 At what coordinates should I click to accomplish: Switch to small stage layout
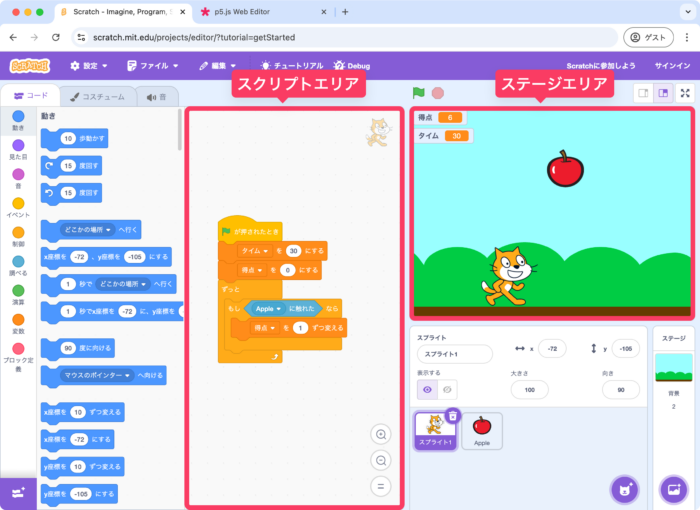[644, 93]
